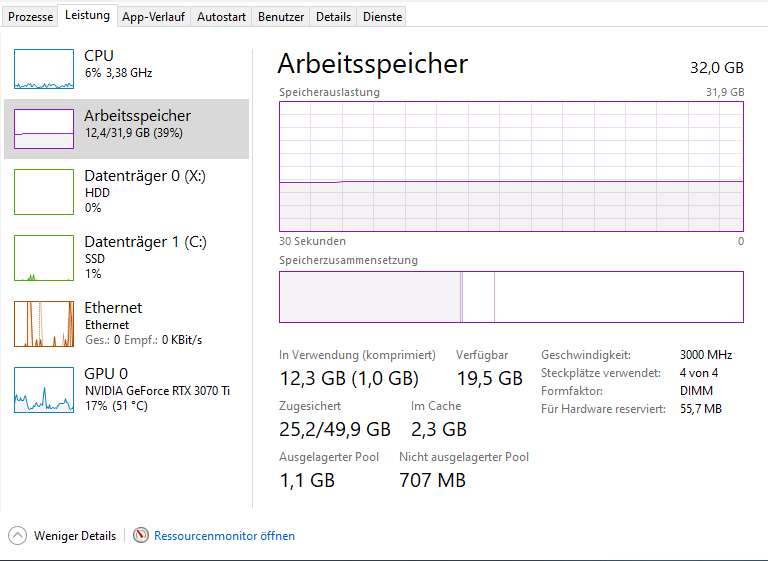Click the Ressourcenmonitor öffnen link
768x561 pixels.
tap(224, 536)
